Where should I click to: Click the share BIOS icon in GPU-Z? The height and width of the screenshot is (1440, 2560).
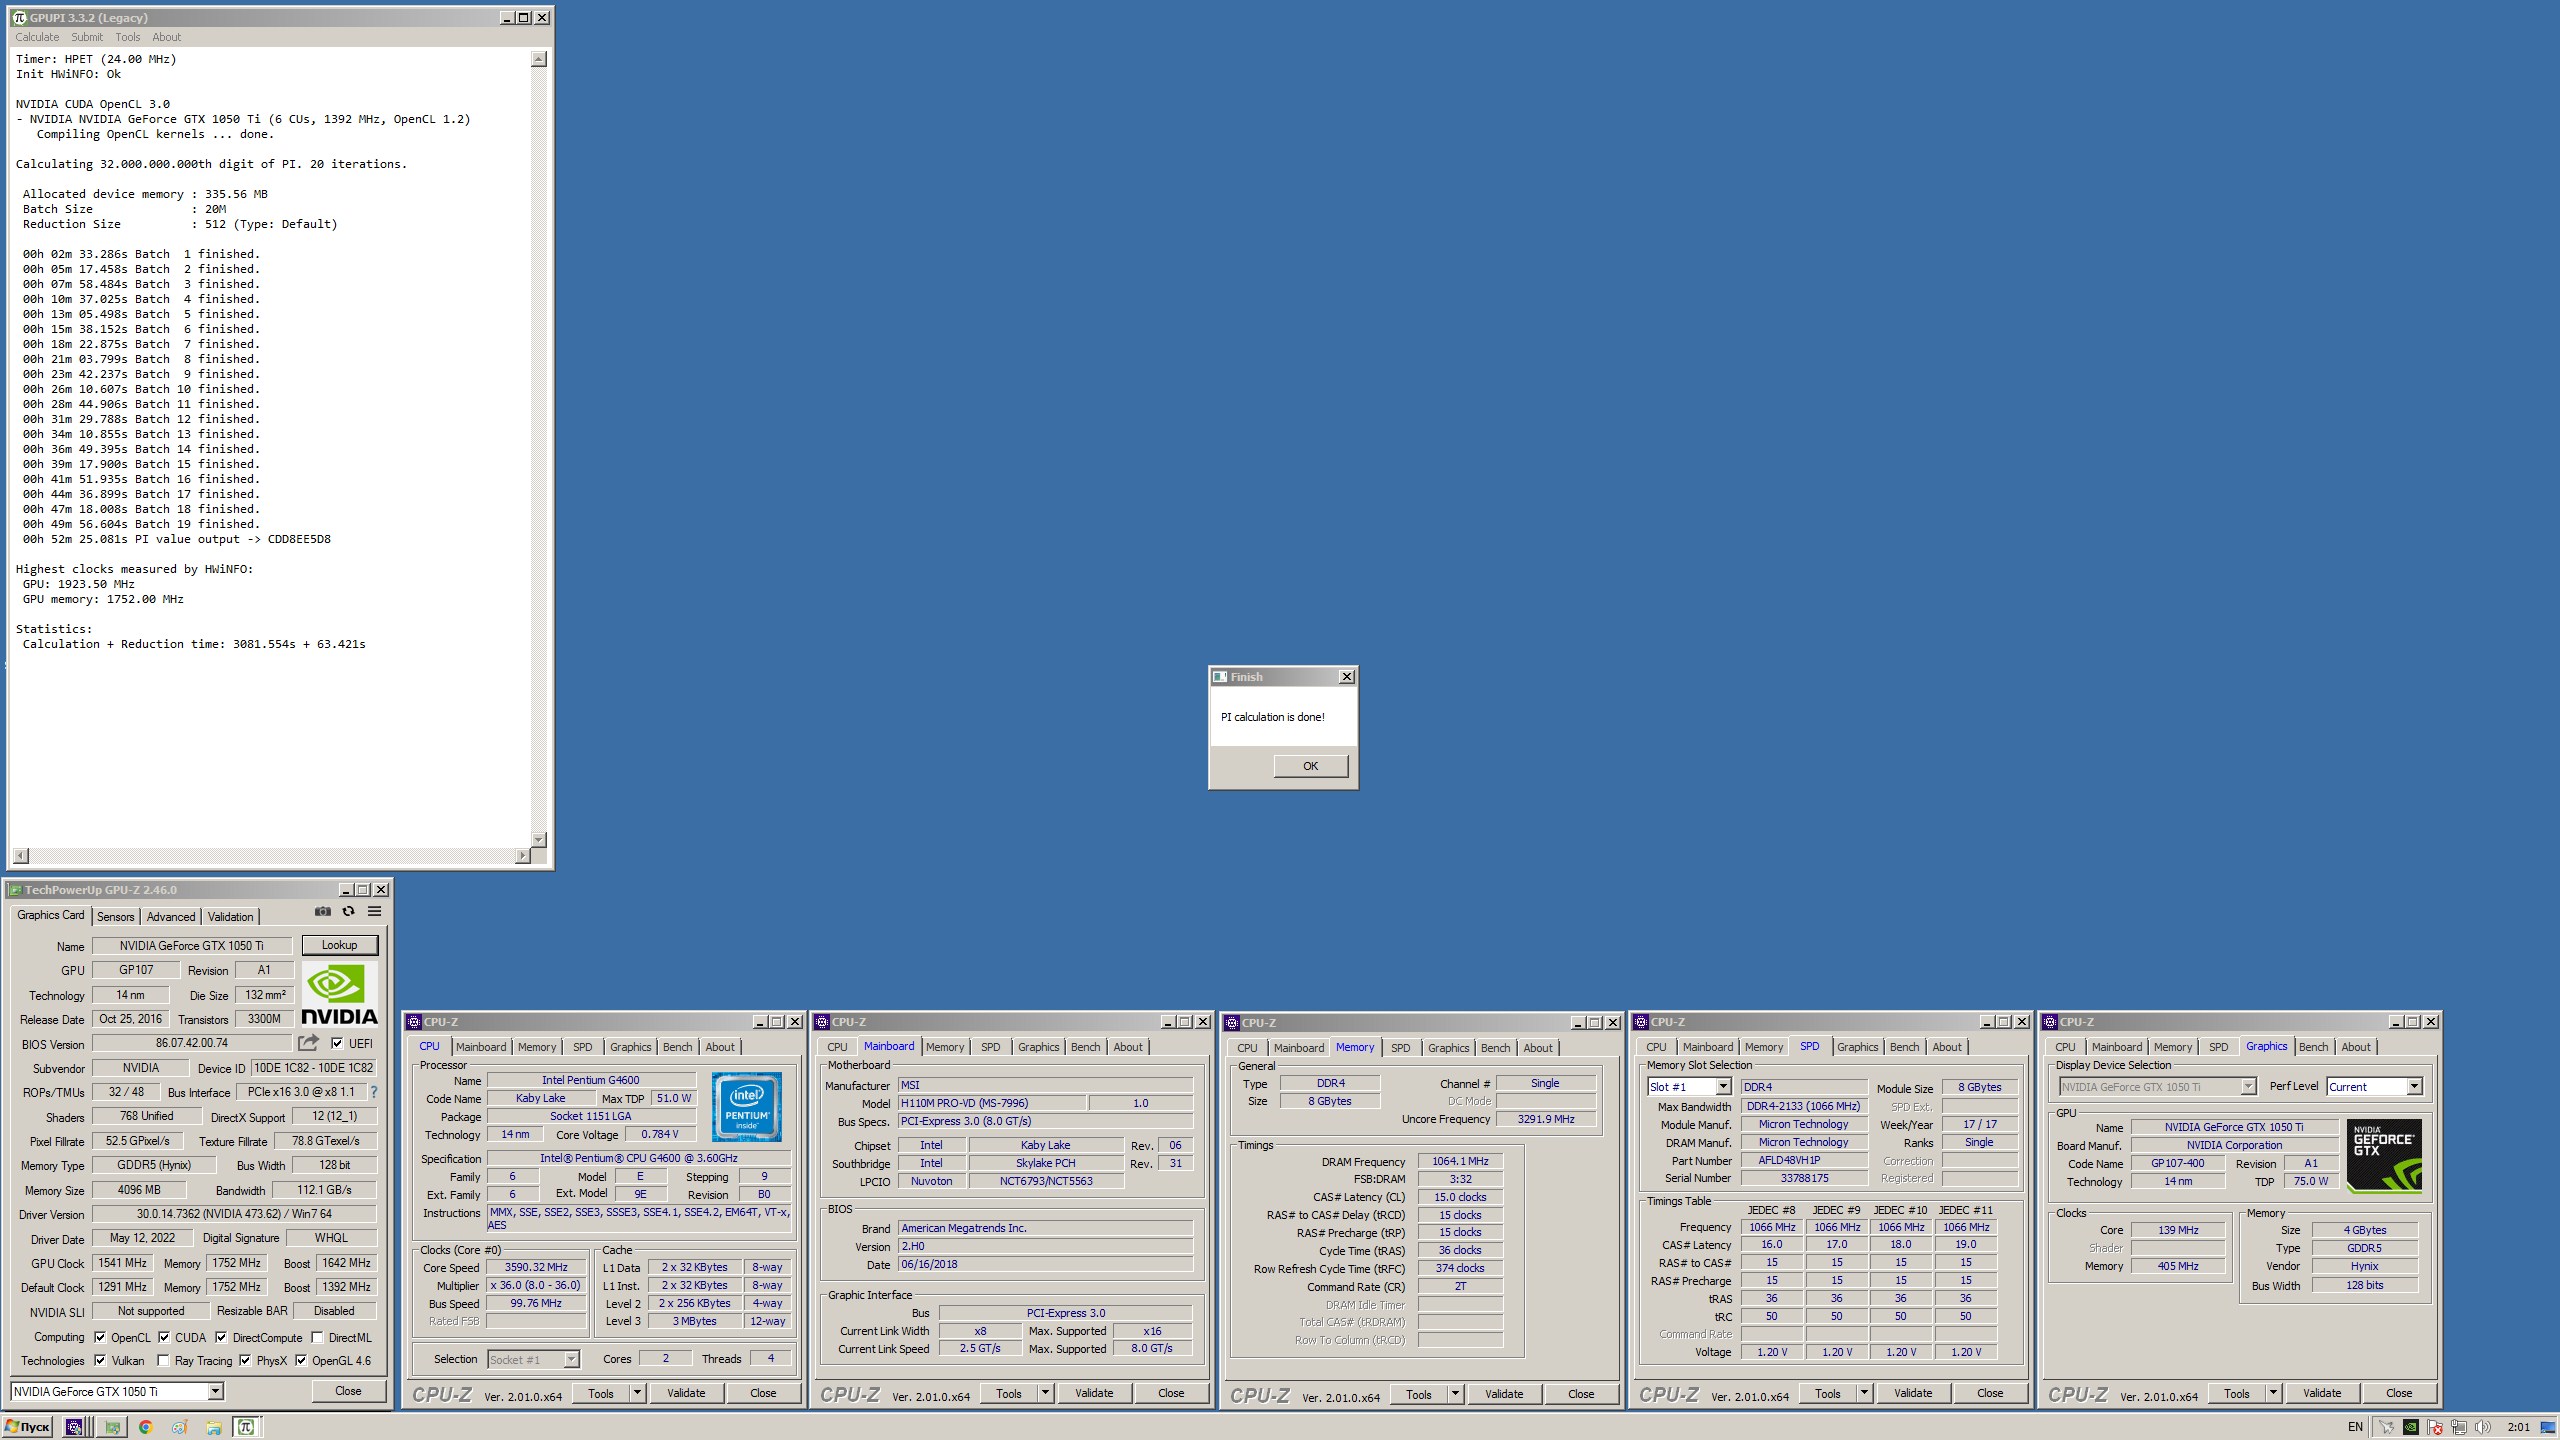[308, 1043]
